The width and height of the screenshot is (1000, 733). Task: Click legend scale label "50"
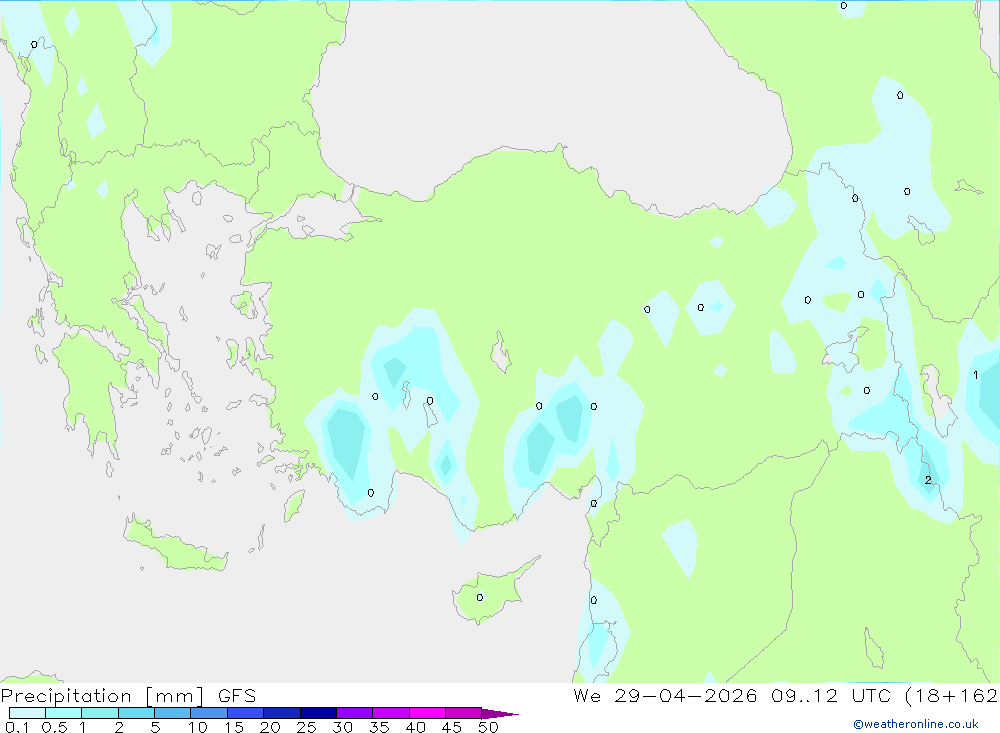488,727
